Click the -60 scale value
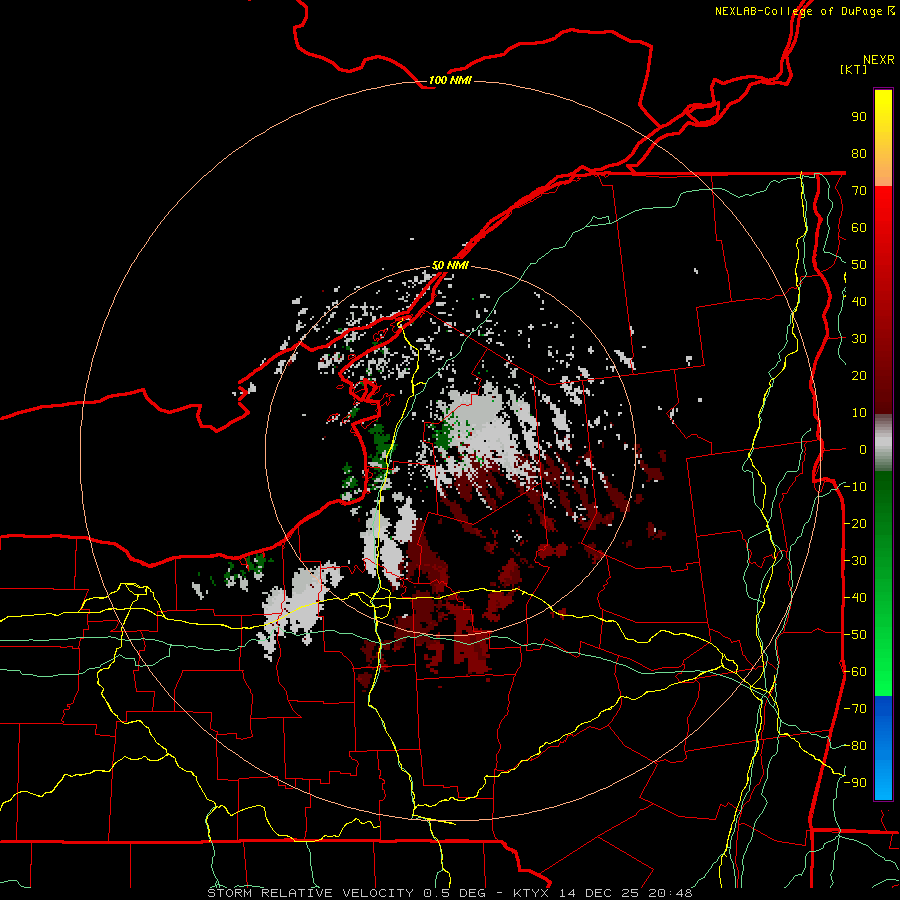 click(855, 672)
